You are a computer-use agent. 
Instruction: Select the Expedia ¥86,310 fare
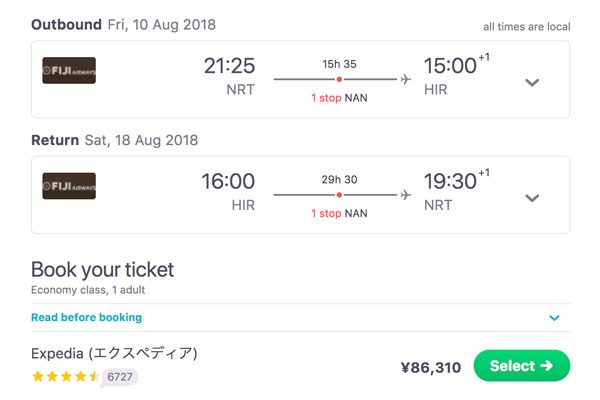coord(522,366)
